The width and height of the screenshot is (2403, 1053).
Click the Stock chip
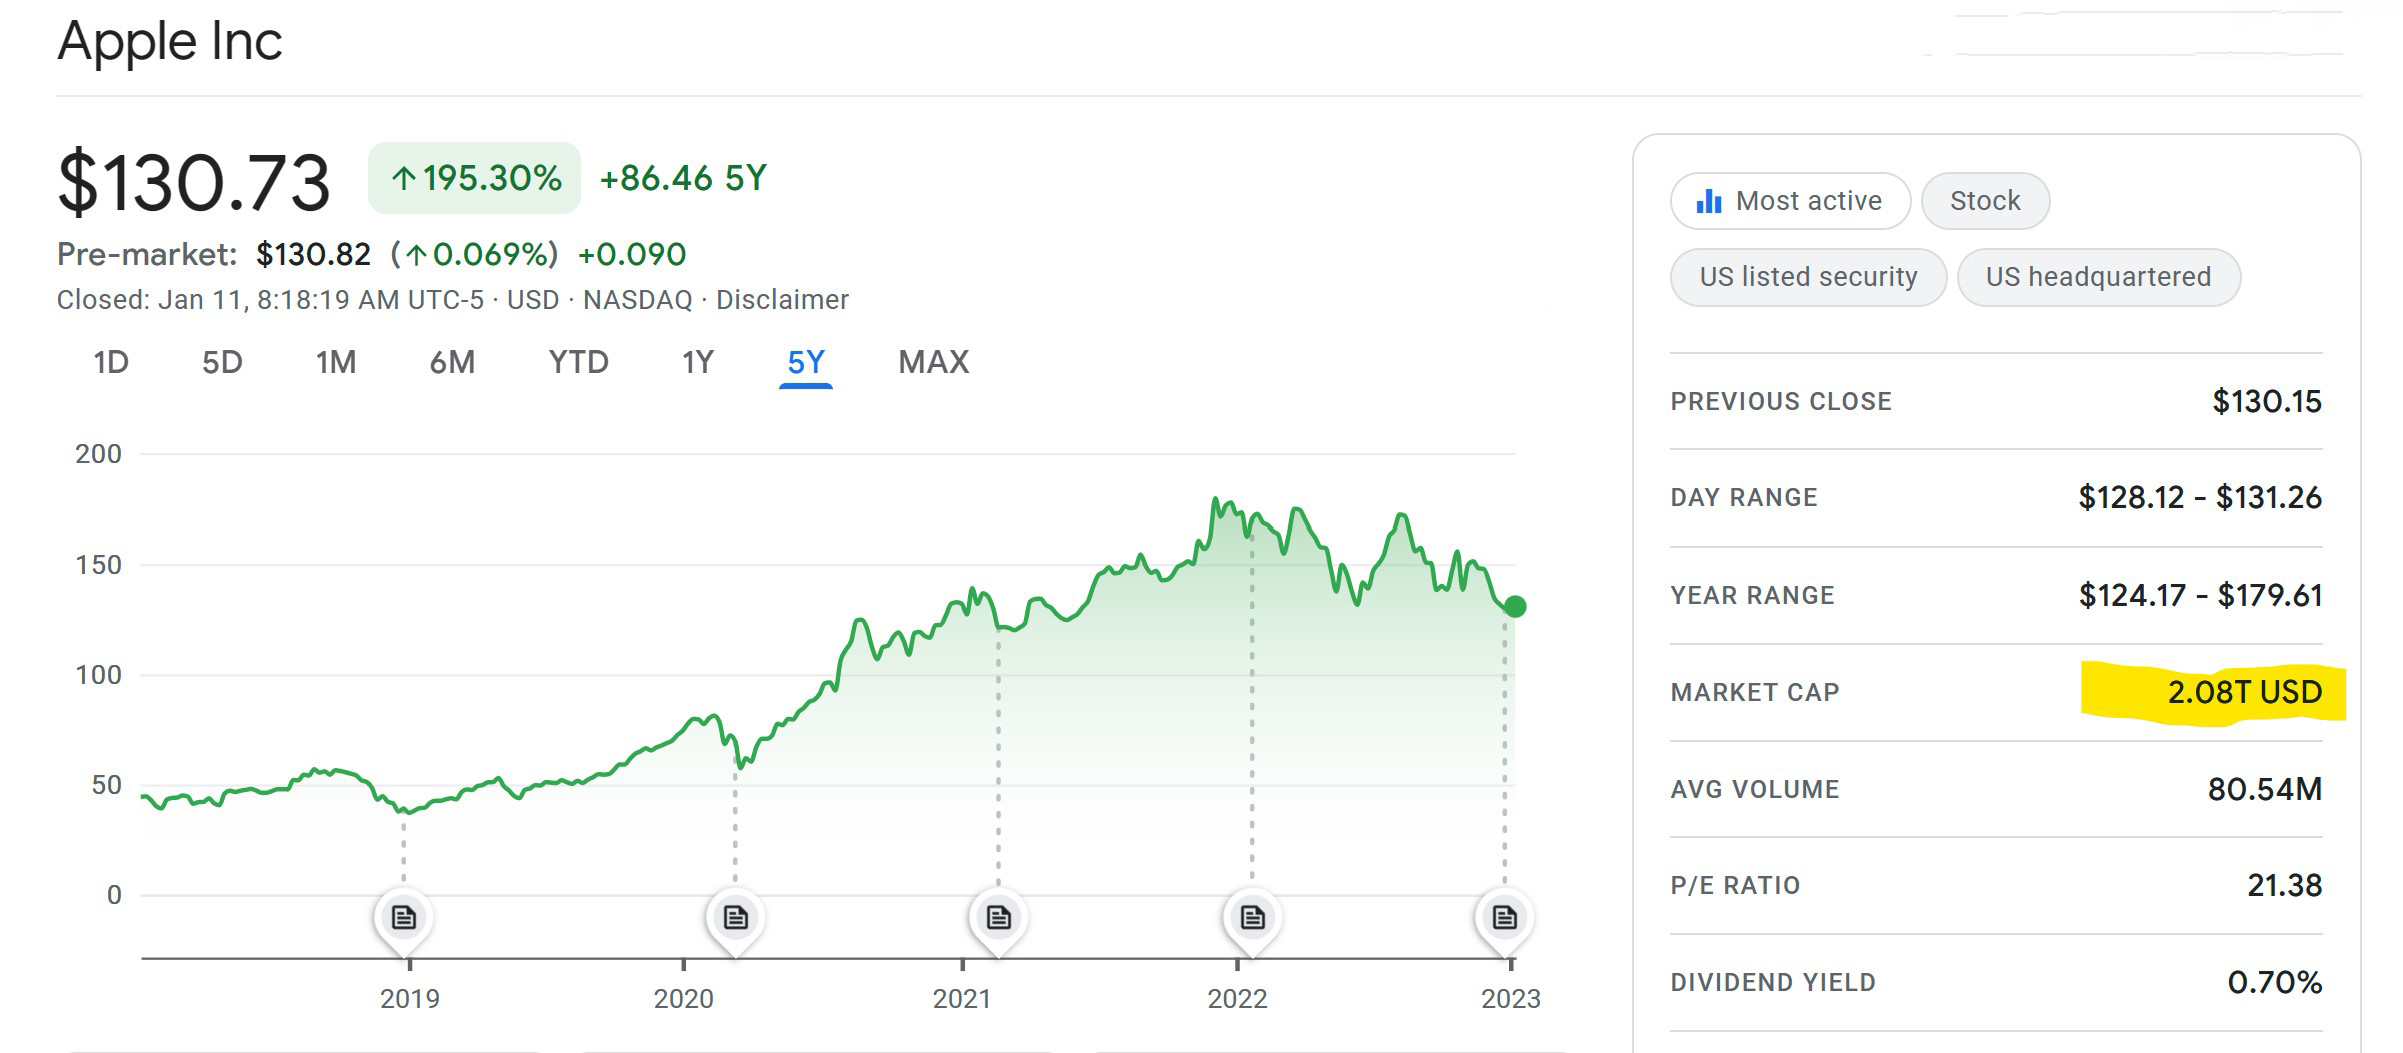coord(1985,201)
